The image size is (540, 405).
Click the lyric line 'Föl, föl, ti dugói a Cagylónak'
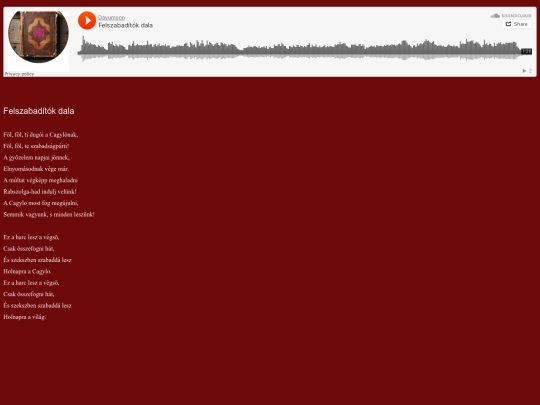pos(41,135)
